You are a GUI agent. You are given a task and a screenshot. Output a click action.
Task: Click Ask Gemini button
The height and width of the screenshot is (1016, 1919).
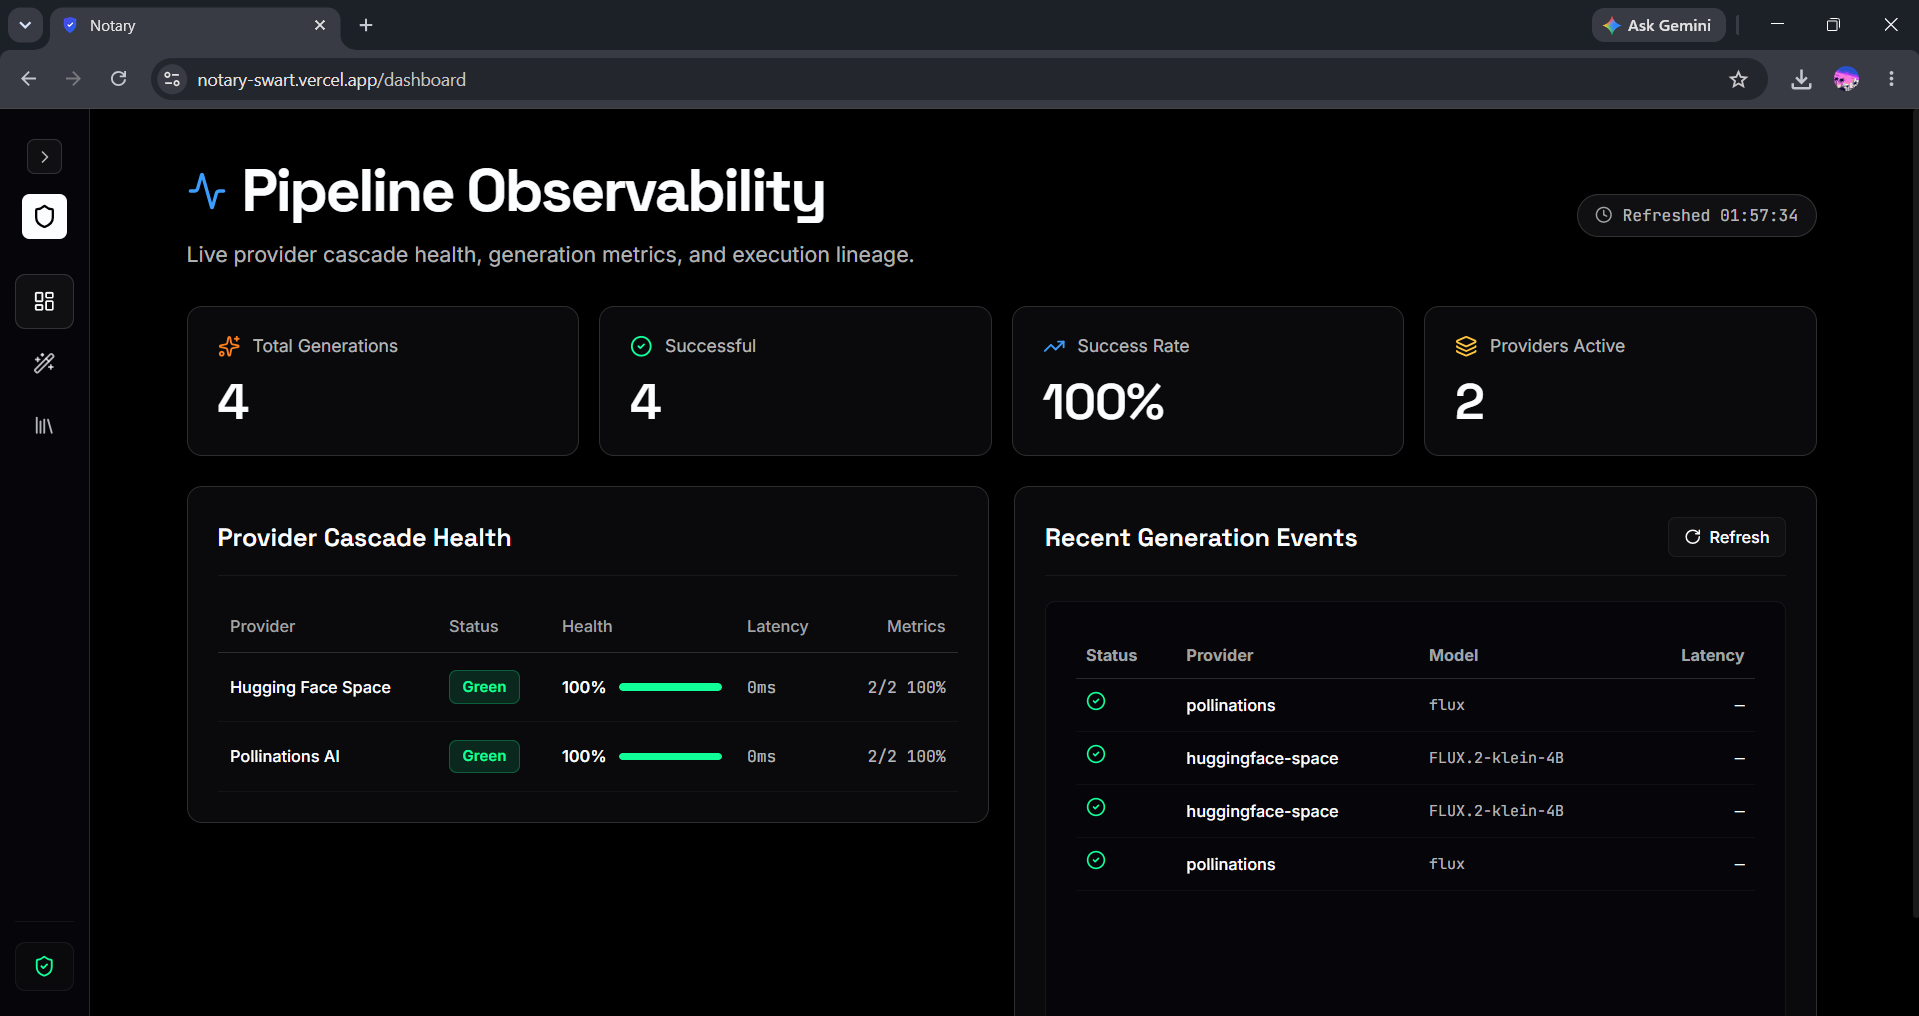pyautogui.click(x=1658, y=25)
